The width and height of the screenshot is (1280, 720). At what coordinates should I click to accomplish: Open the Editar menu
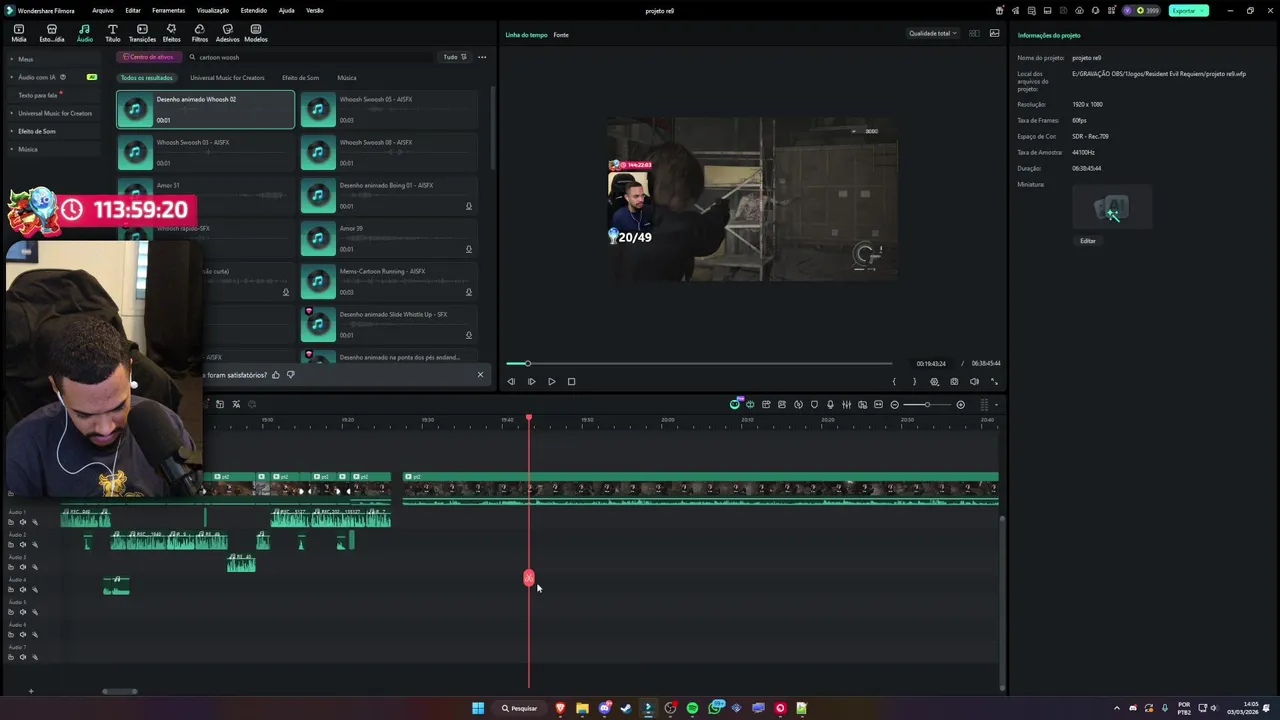click(x=133, y=10)
